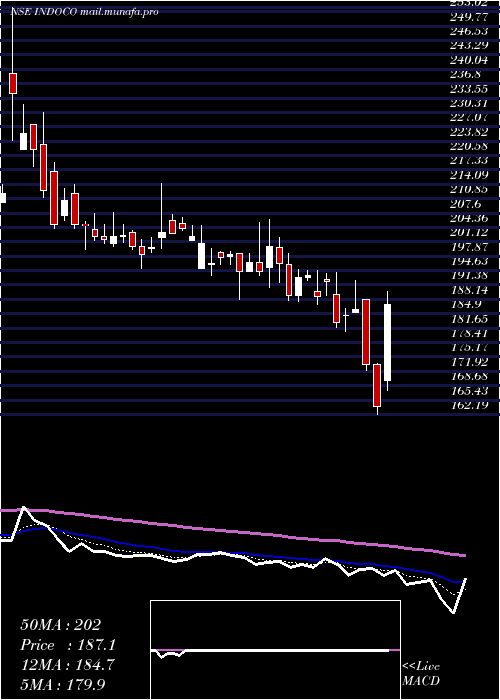Viewport: 500px width, 700px height.
Task: Click the <<Live MACD label
Action: click(421, 673)
